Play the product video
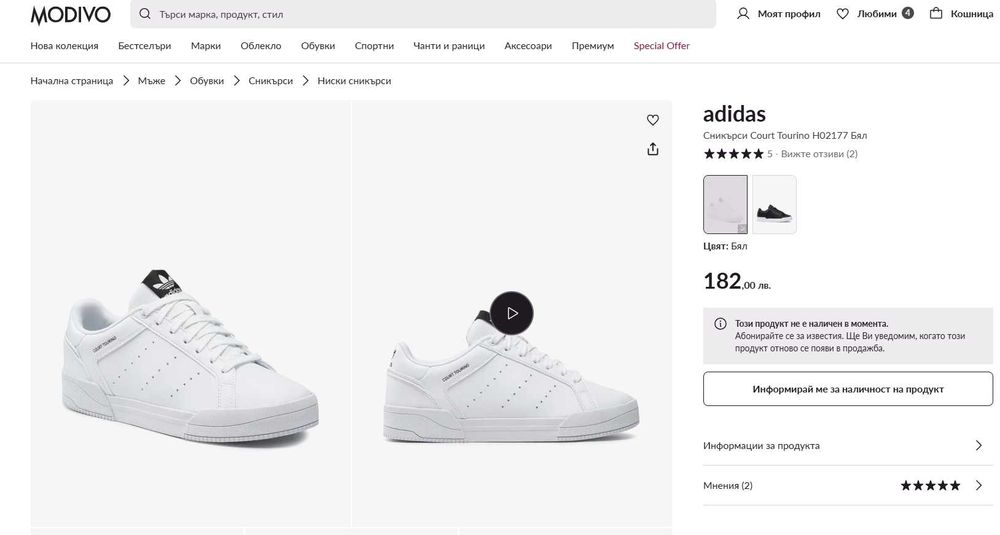The height and width of the screenshot is (535, 1000). (x=512, y=313)
